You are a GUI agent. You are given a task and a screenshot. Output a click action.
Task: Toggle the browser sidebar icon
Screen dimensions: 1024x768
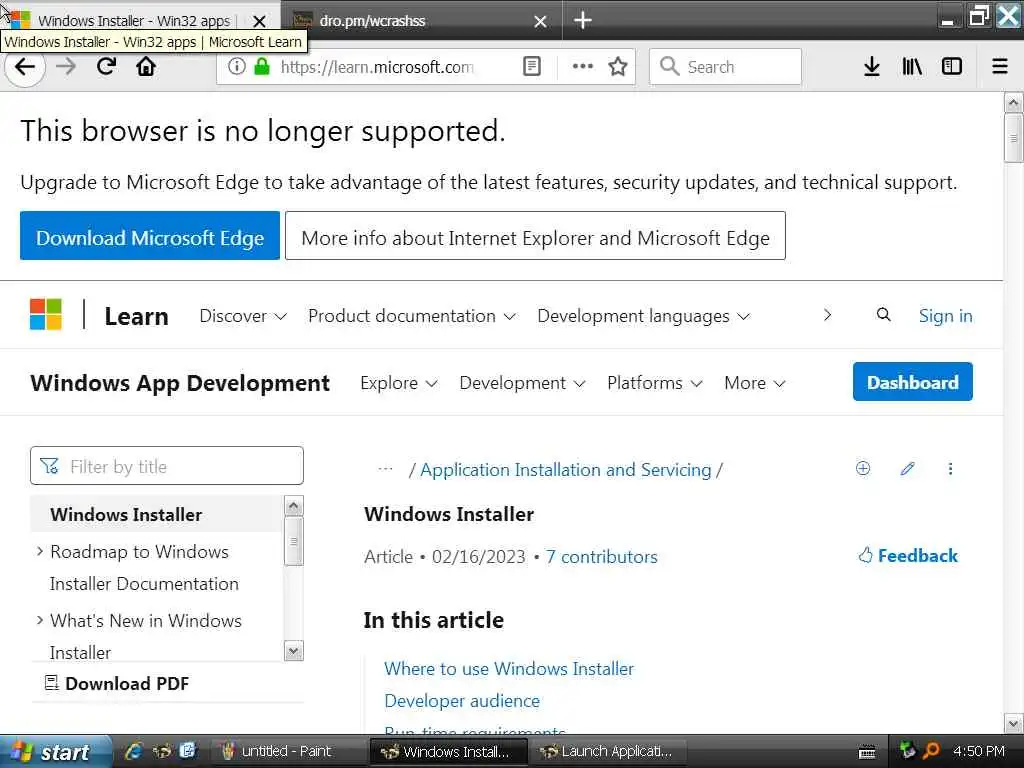point(952,66)
